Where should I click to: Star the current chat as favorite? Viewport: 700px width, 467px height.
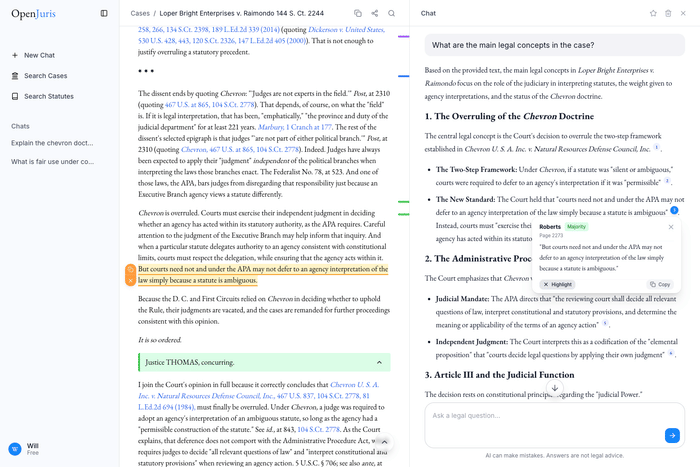click(x=653, y=13)
